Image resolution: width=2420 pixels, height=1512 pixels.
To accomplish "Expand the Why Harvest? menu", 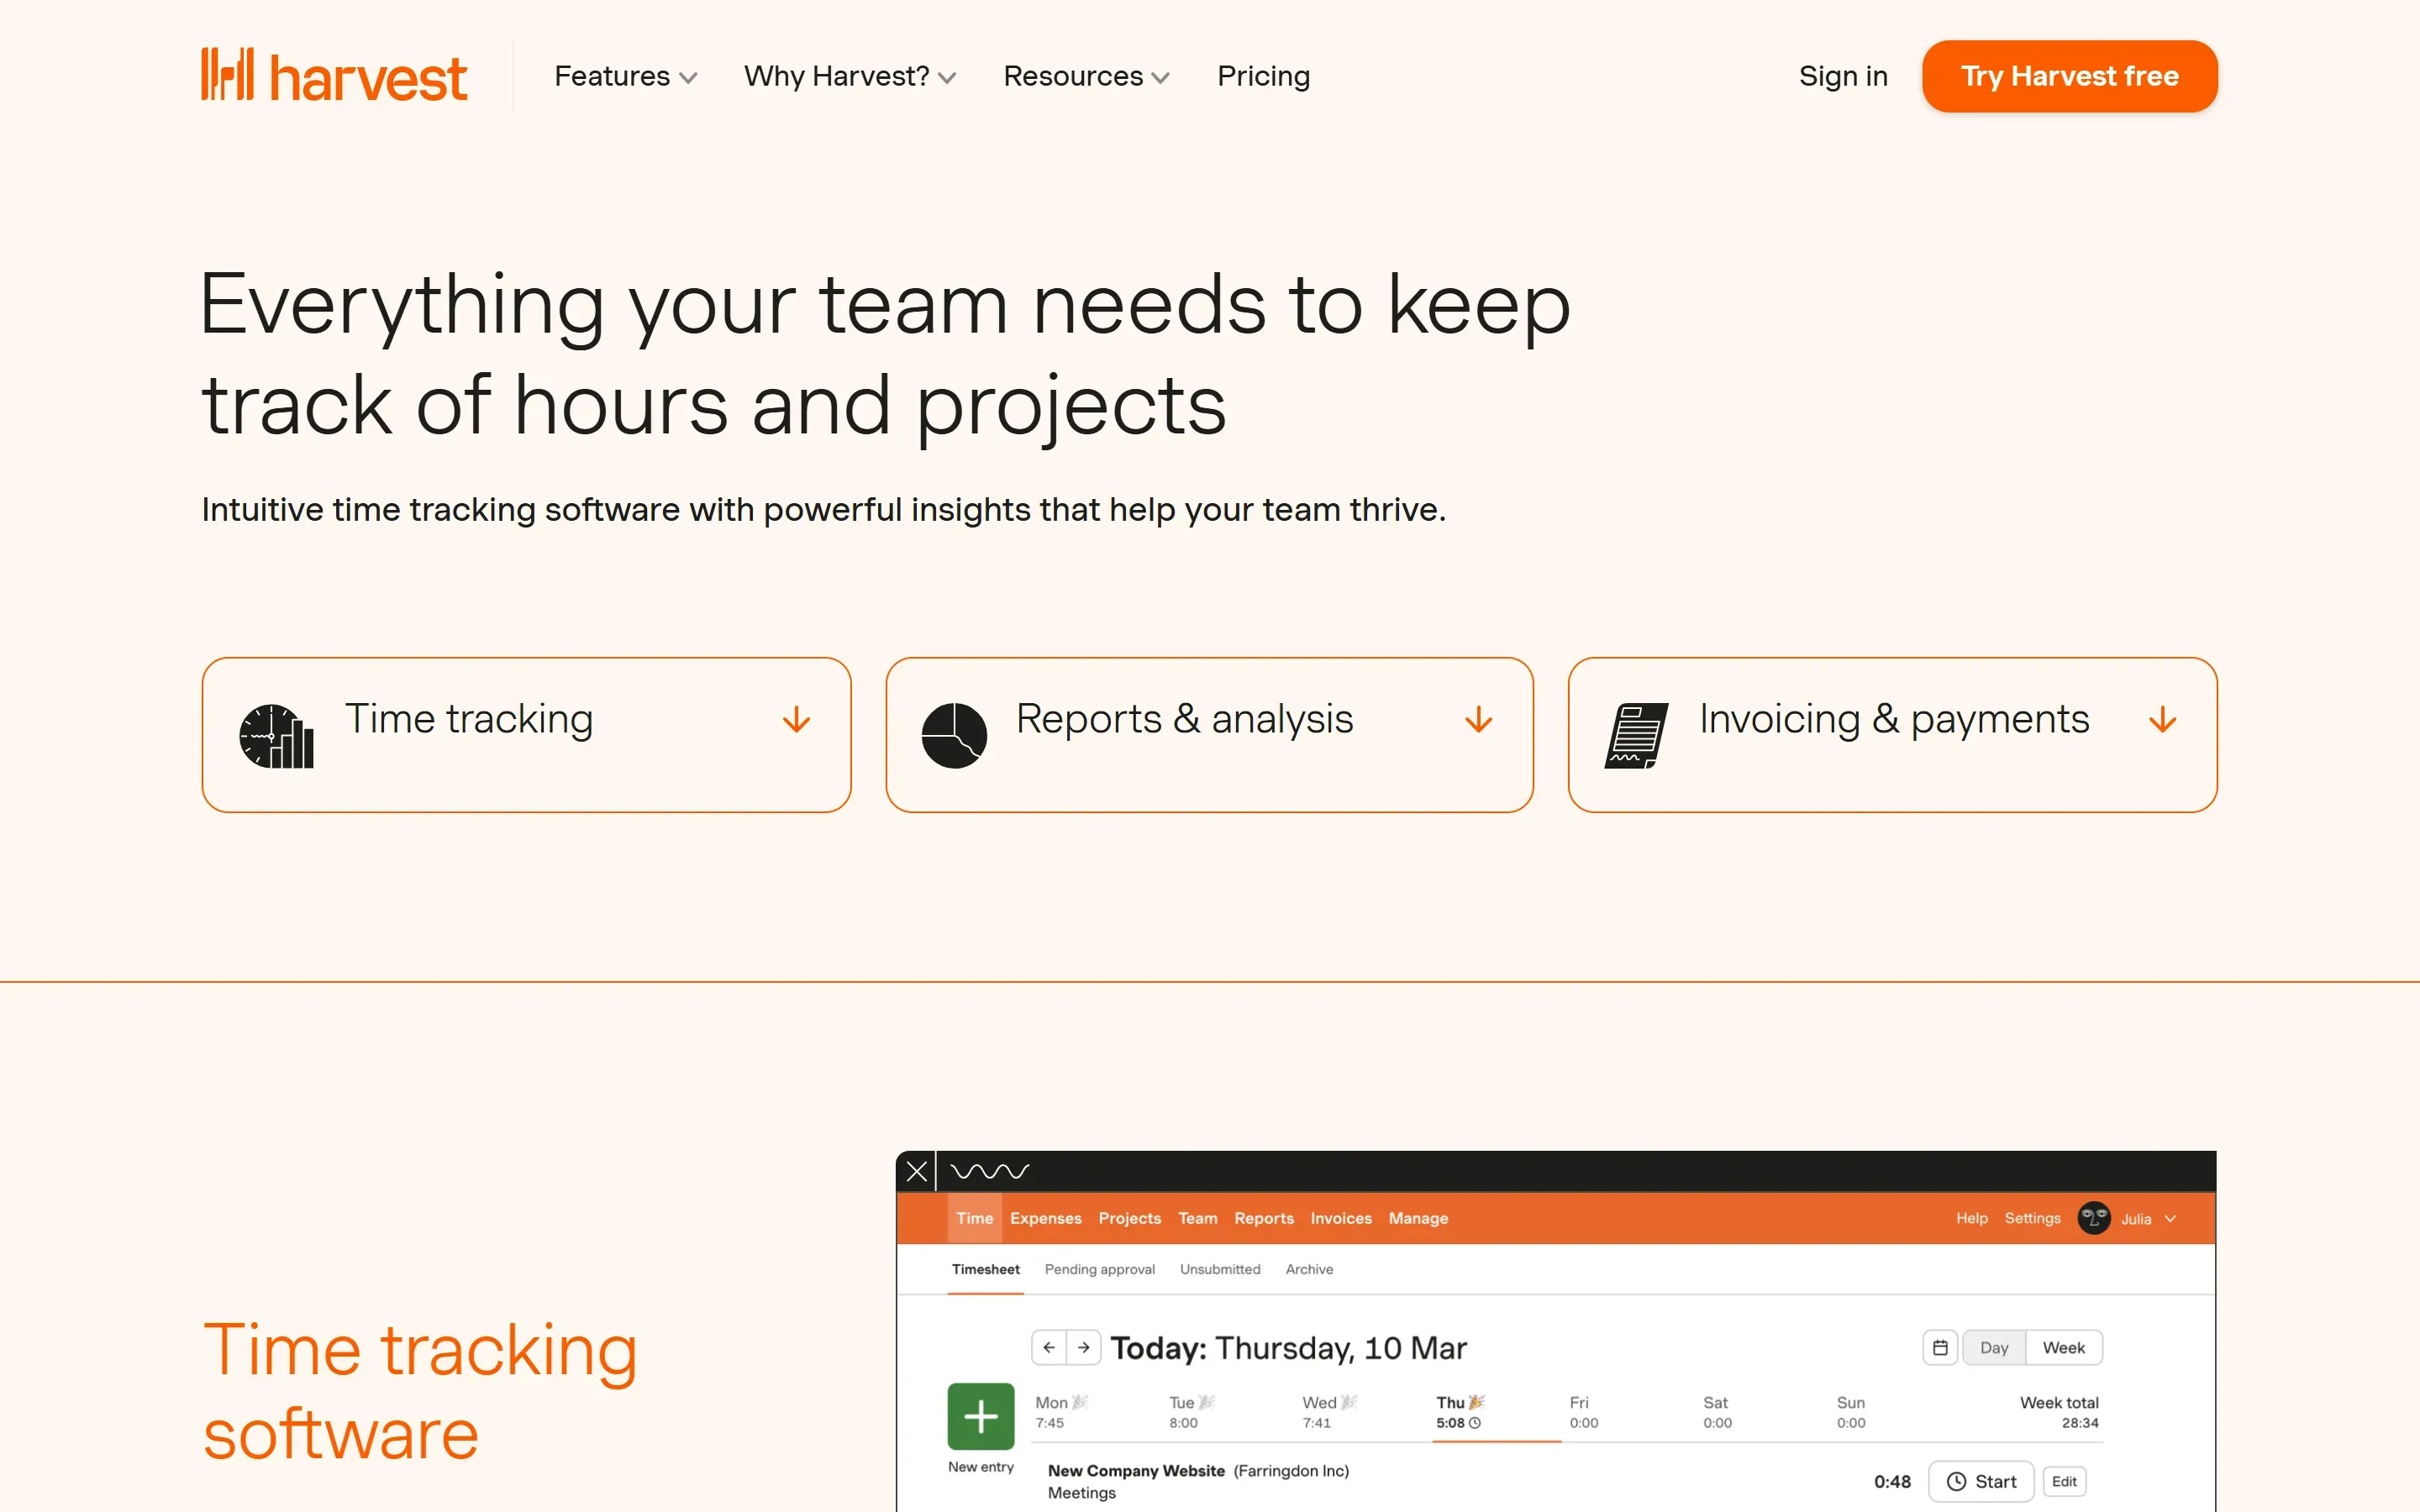I will (x=850, y=76).
